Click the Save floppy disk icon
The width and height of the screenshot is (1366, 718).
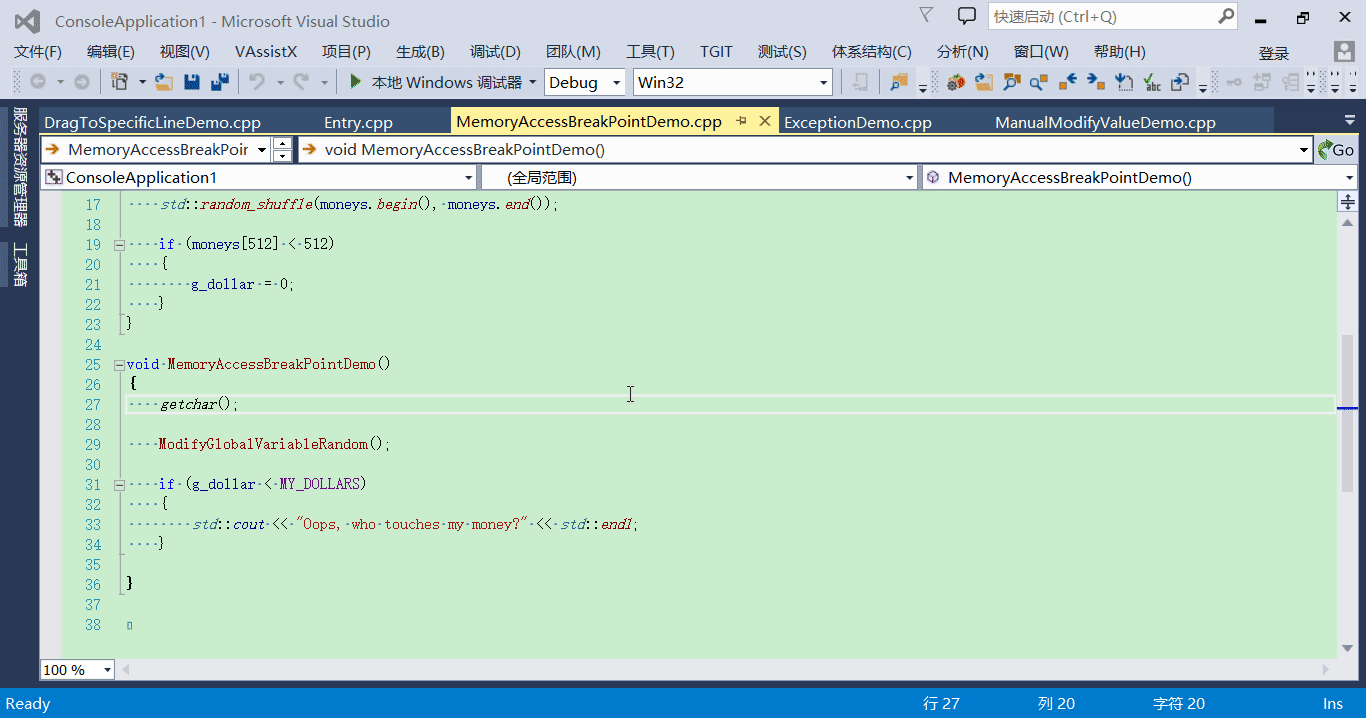pos(192,82)
